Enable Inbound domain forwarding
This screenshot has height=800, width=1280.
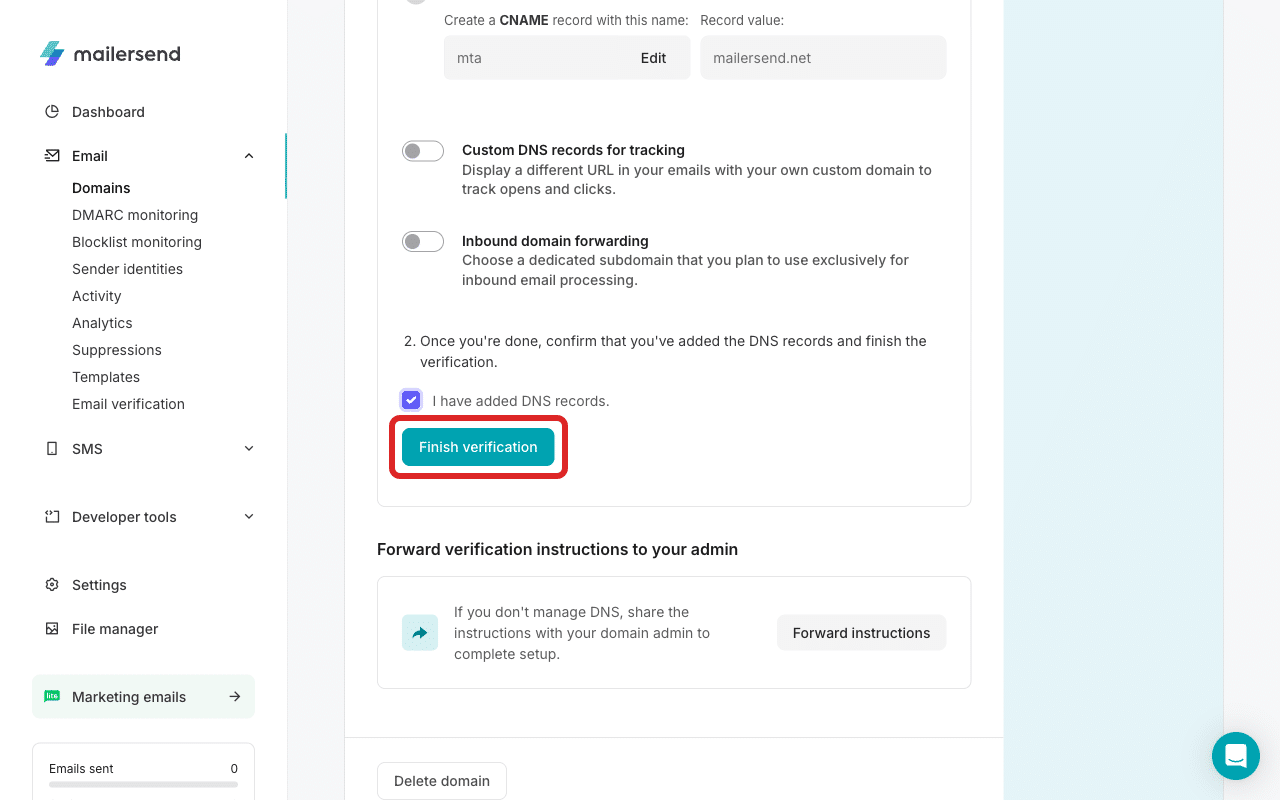(x=422, y=241)
